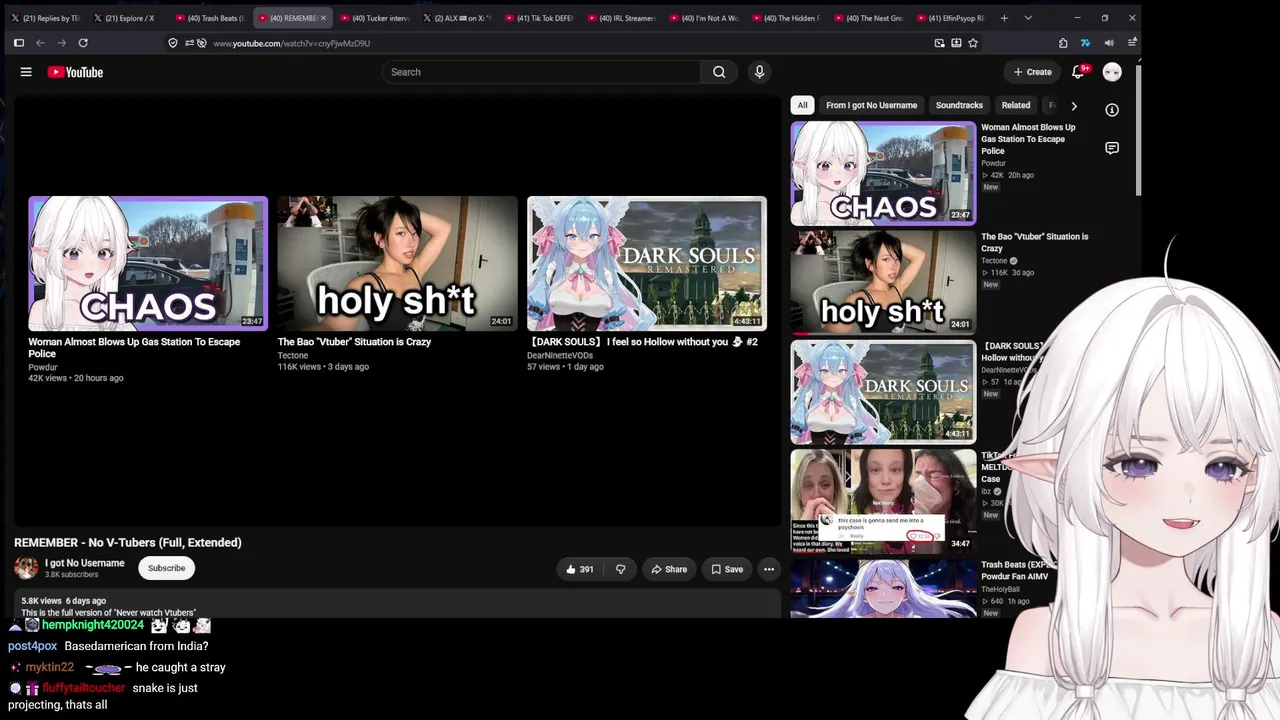Viewport: 1280px width, 720px height.
Task: Show more filter chips with right arrow
Action: pyautogui.click(x=1074, y=105)
